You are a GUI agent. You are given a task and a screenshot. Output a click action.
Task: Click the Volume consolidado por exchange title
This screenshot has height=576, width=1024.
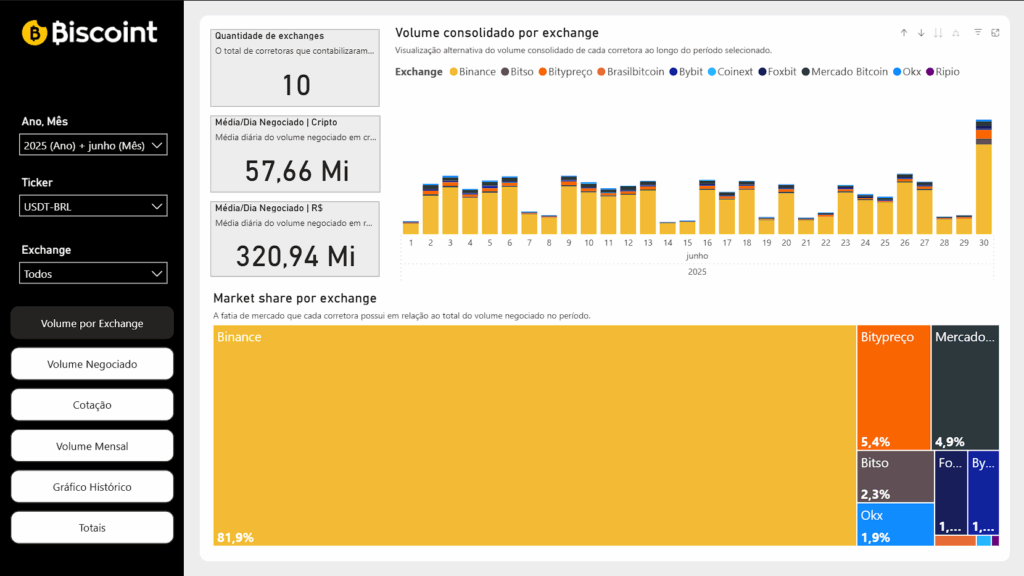(497, 33)
